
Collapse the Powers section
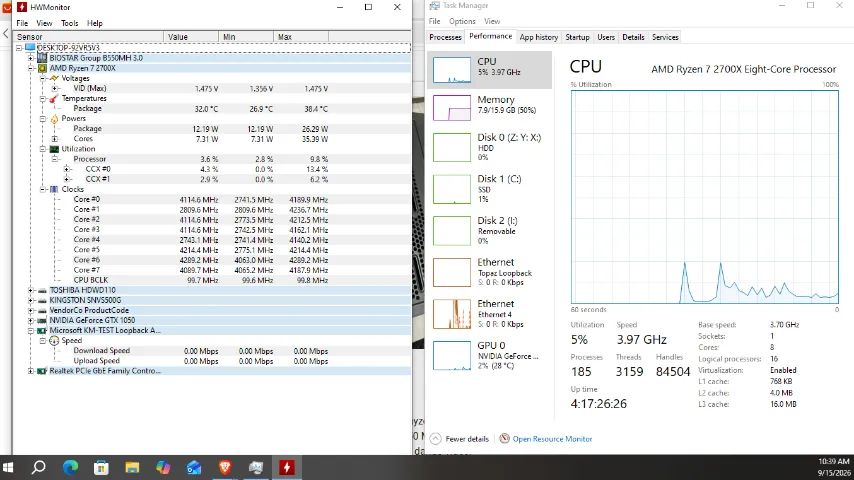pos(43,119)
